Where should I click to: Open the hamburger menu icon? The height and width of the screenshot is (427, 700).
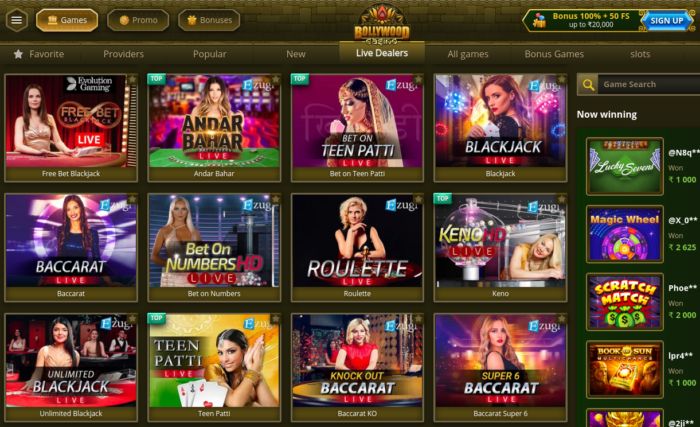17,20
